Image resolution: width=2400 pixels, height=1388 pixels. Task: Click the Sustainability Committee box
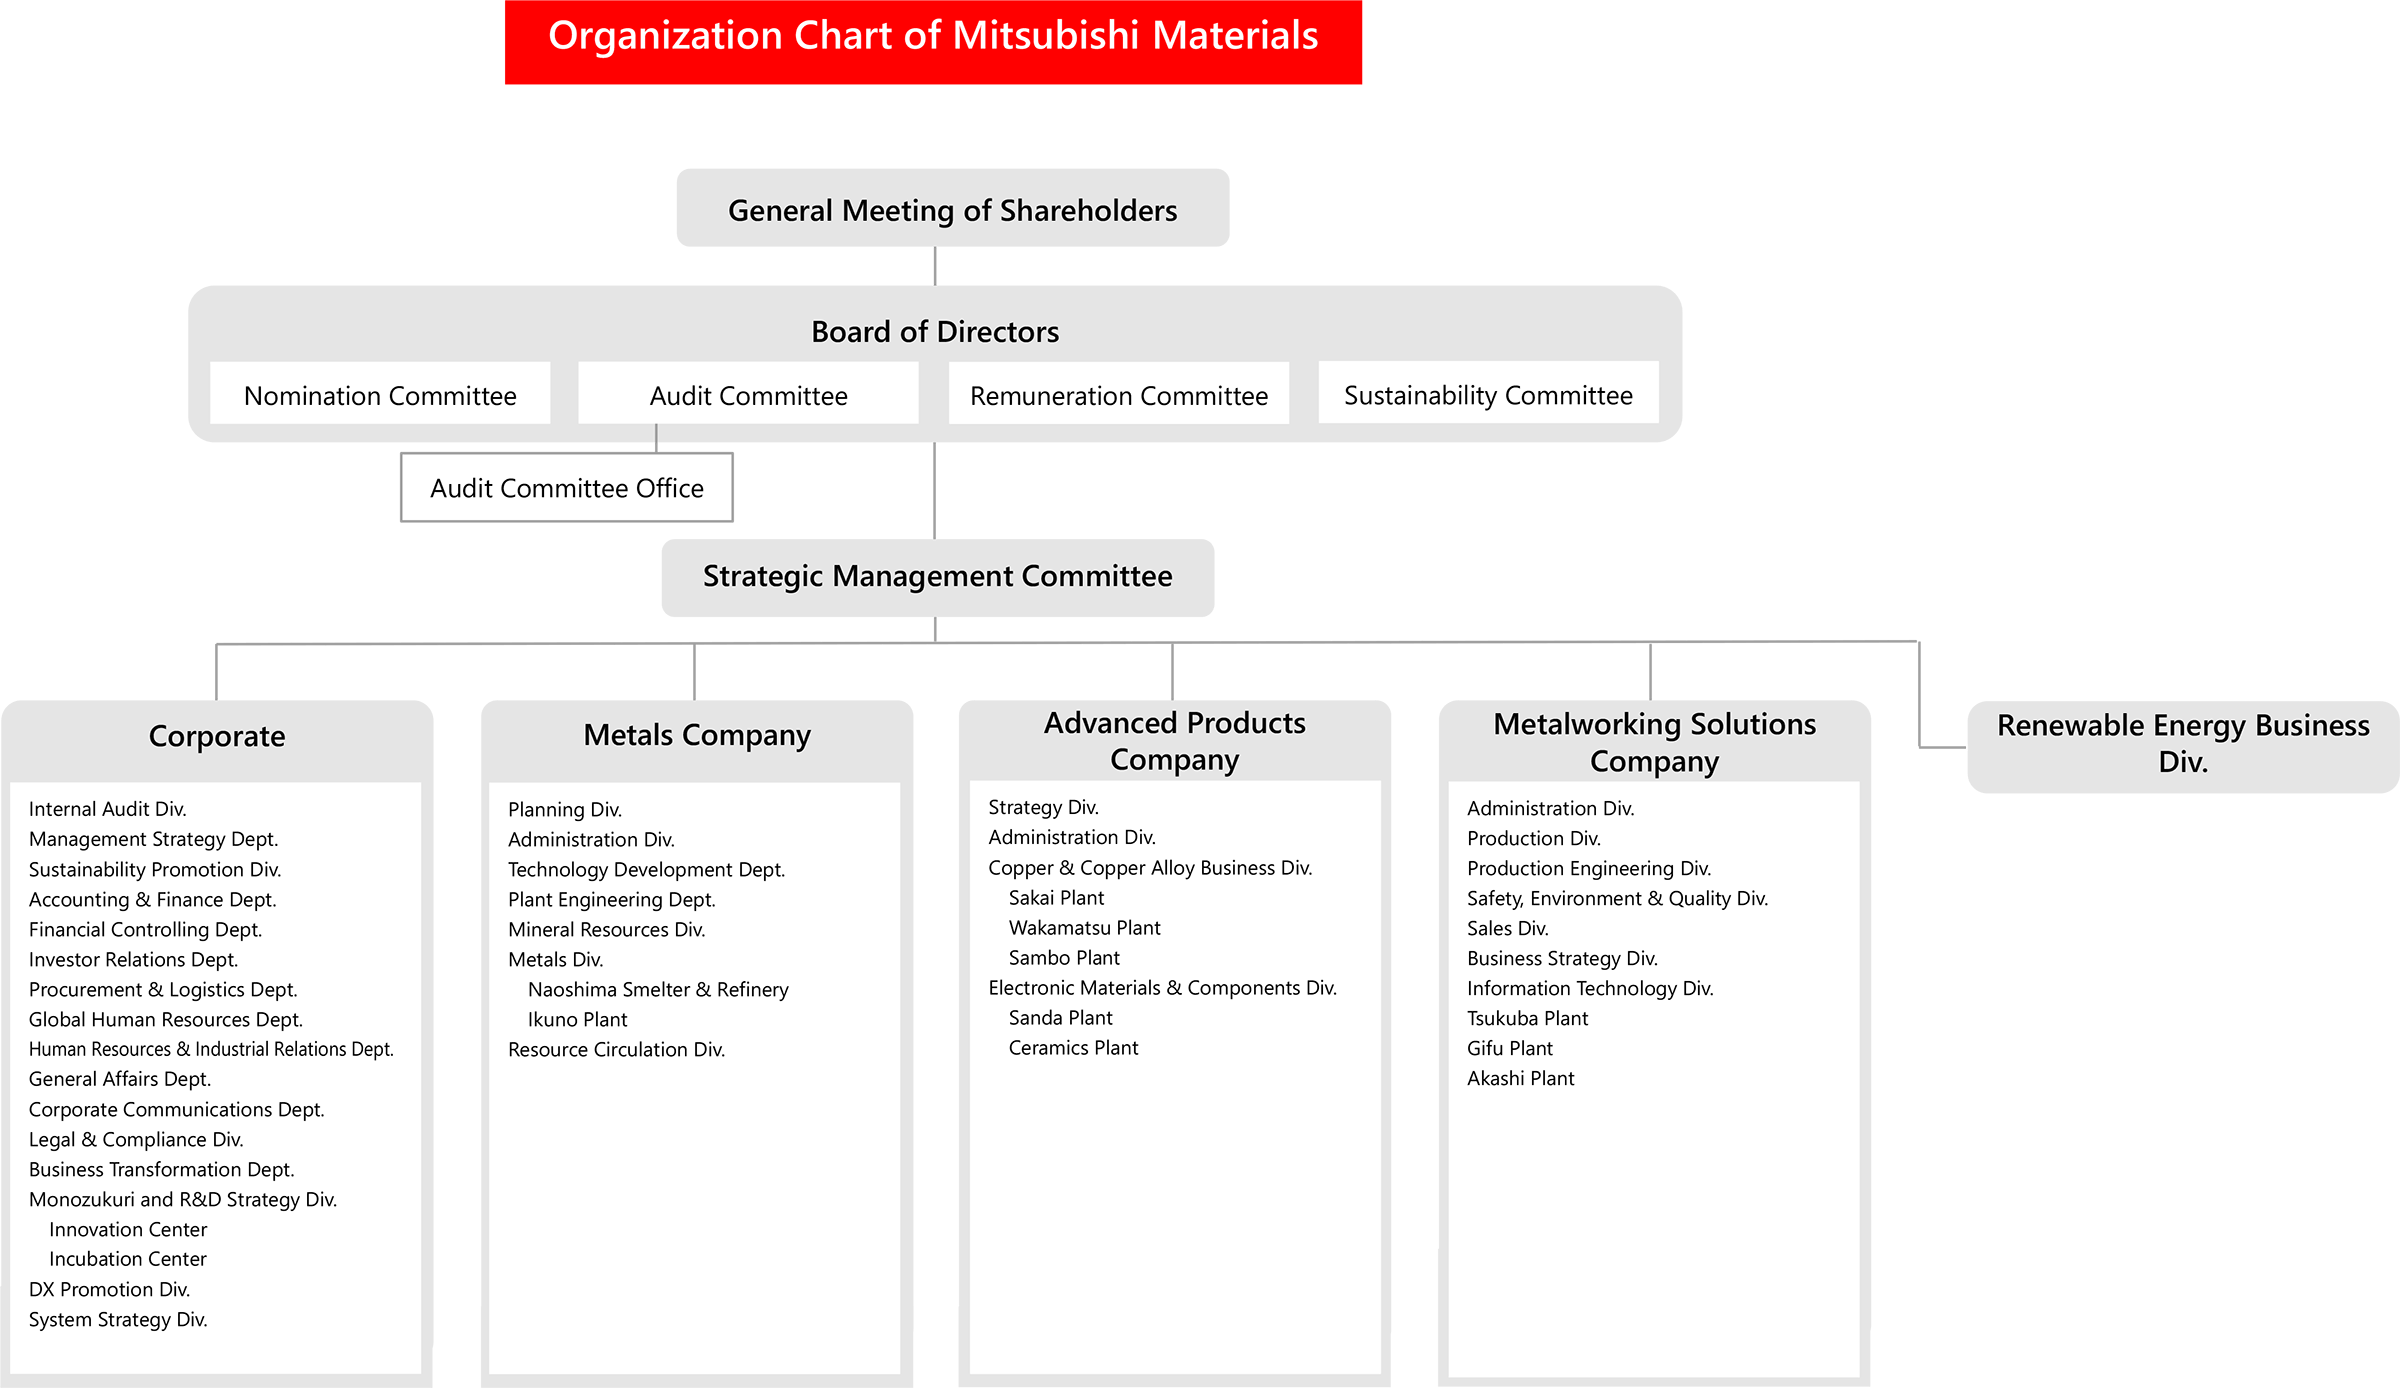coord(1489,392)
